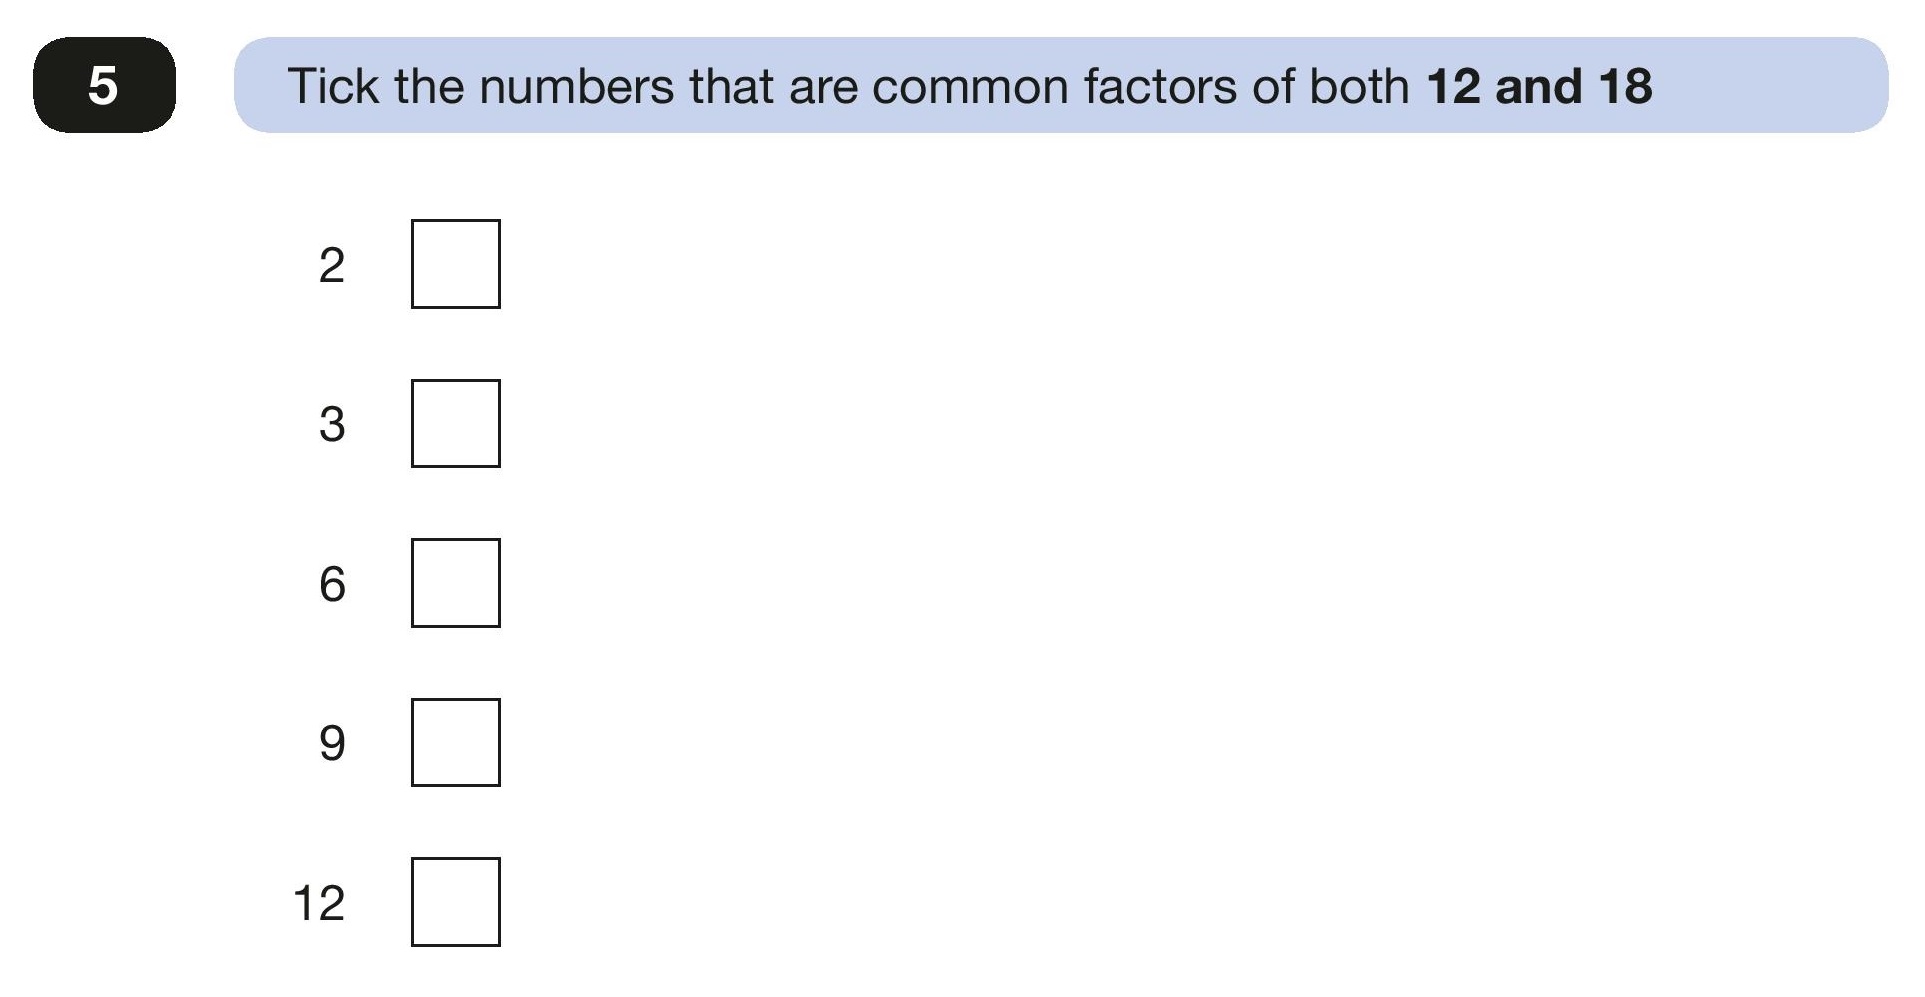This screenshot has width=1925, height=997.
Task: Select the checkbox for number 9
Action: [455, 742]
